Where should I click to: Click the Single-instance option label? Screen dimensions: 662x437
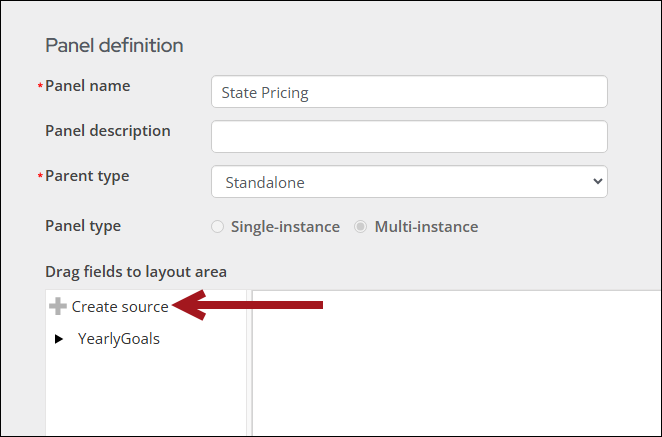coord(285,227)
